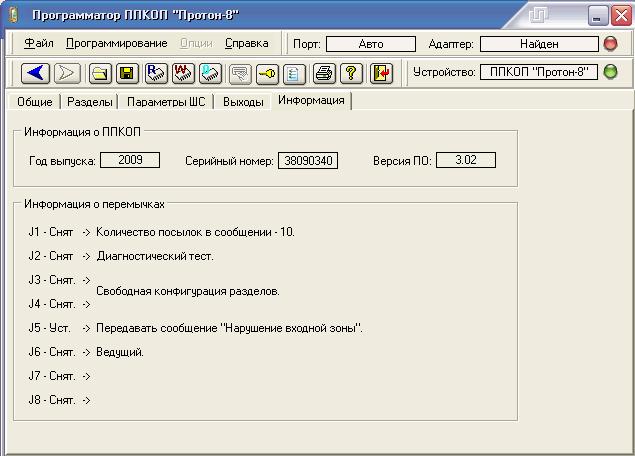Open help with the question mark icon
The height and width of the screenshot is (456, 635).
coord(351,73)
